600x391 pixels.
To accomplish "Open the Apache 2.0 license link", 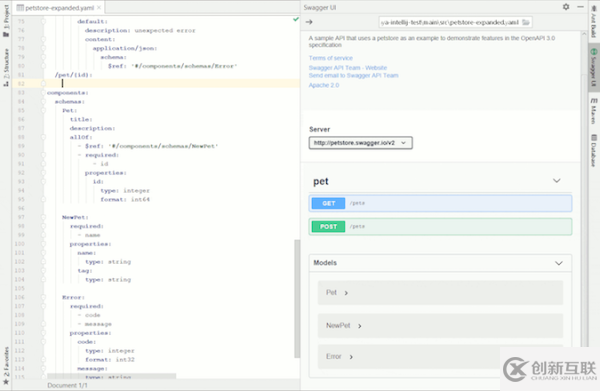I will 324,85.
